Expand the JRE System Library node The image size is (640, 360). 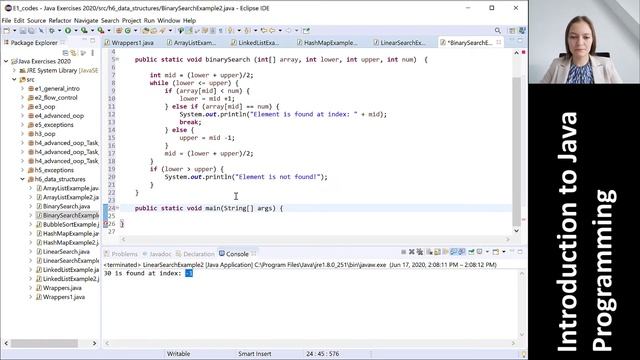tap(14, 70)
